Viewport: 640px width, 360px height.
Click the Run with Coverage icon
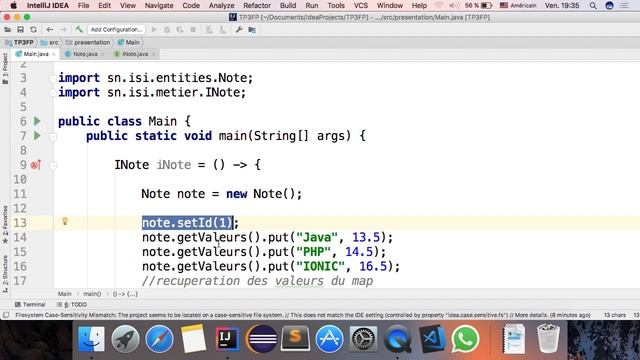[x=180, y=29]
